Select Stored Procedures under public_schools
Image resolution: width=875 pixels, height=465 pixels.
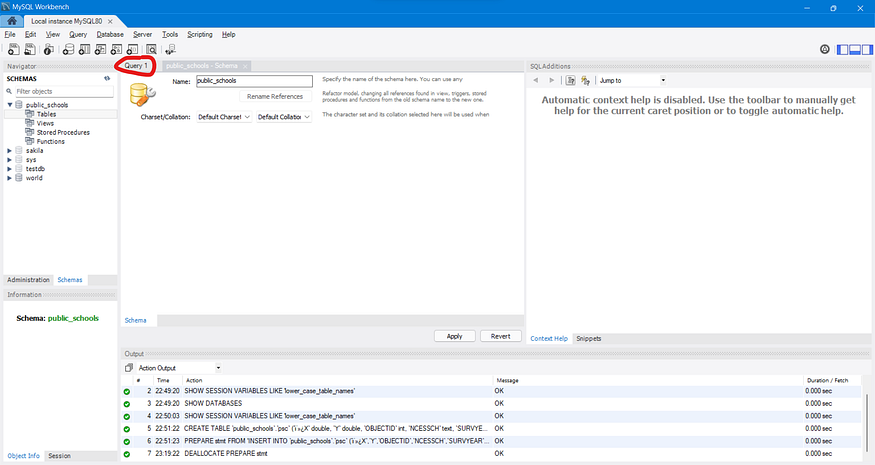pos(63,132)
